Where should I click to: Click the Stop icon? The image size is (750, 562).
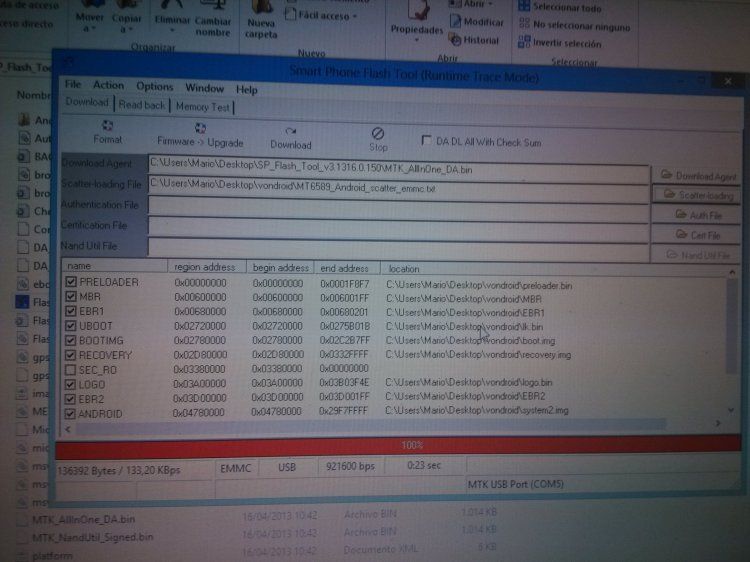click(377, 133)
